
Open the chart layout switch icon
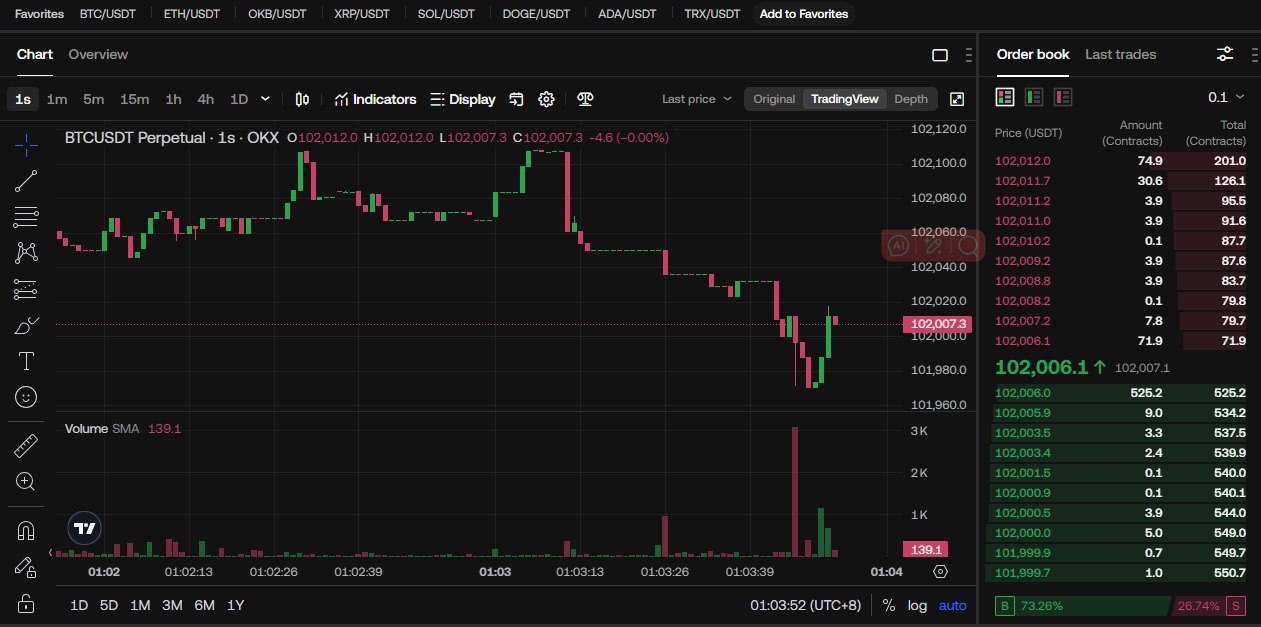click(x=516, y=99)
